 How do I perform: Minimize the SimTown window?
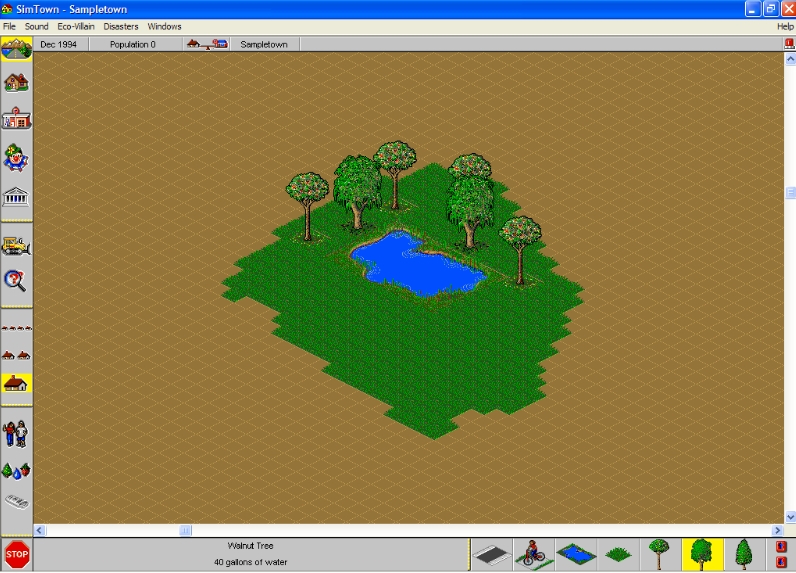click(x=753, y=9)
